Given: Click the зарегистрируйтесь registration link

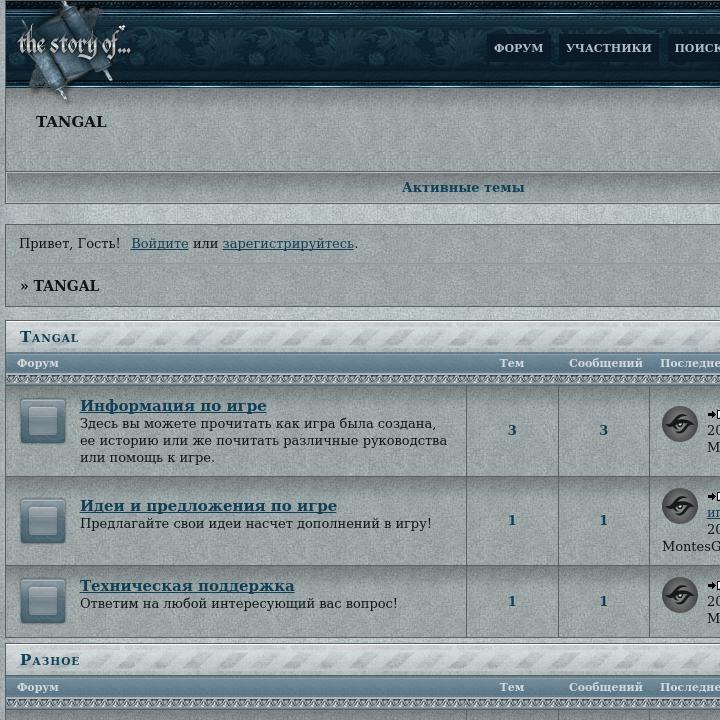Looking at the screenshot, I should (x=288, y=243).
